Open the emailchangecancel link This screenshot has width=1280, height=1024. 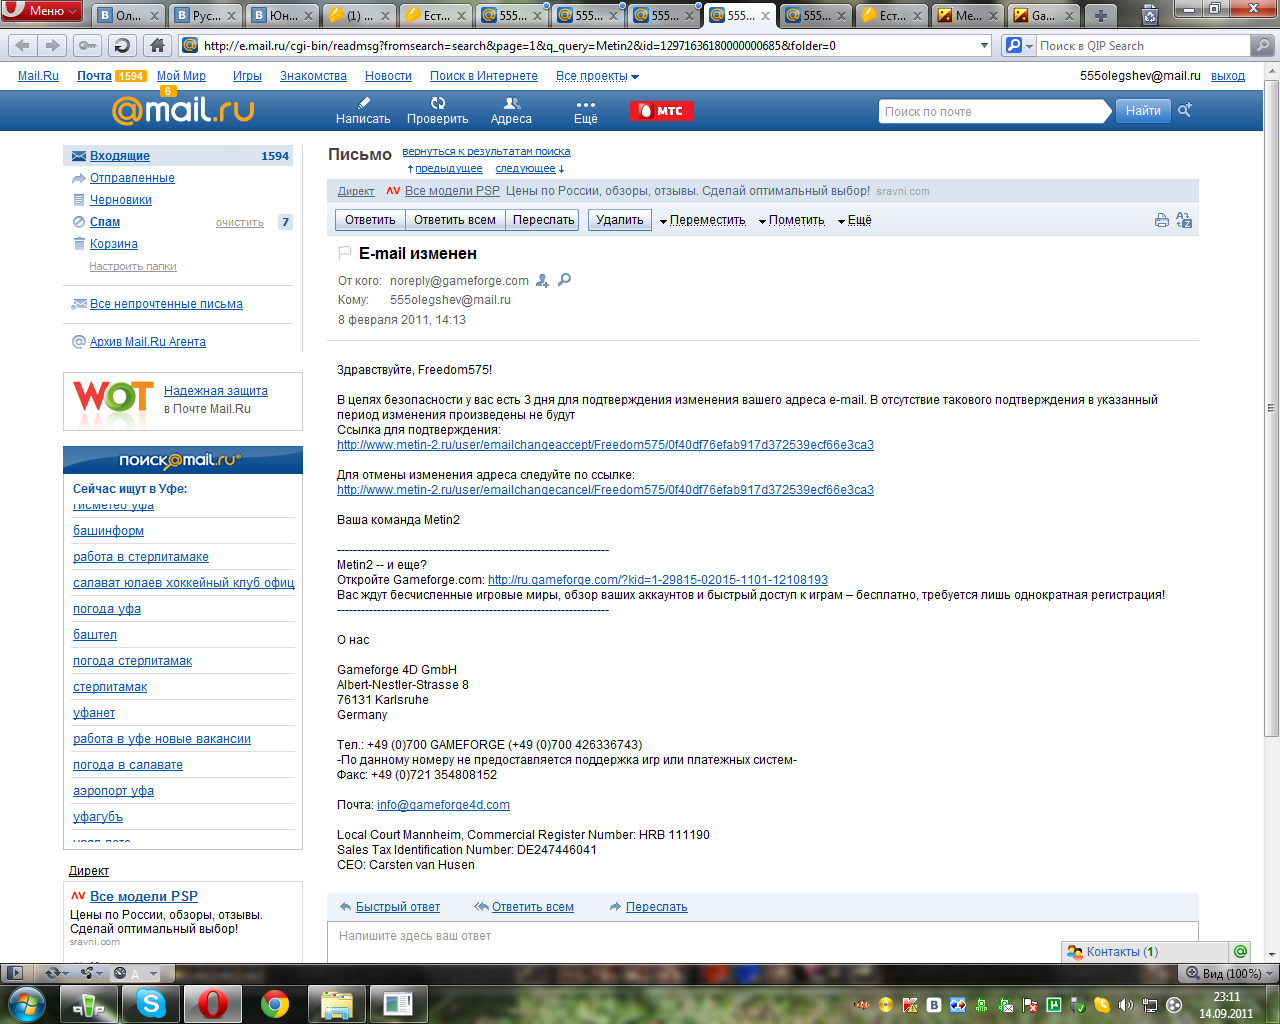[605, 490]
